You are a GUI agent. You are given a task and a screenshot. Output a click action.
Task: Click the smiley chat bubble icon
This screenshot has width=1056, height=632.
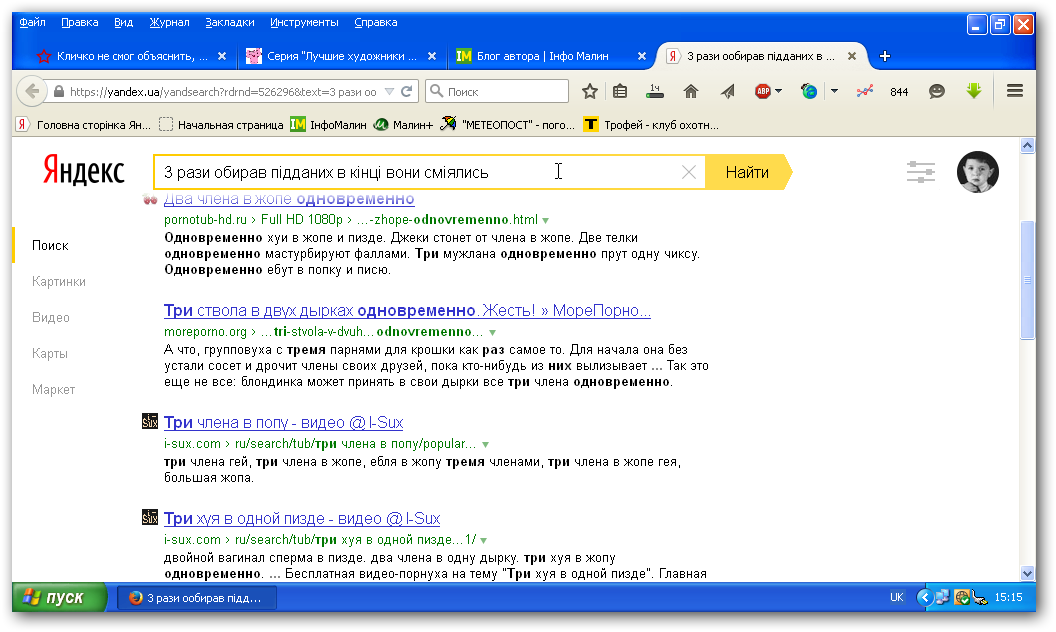936,91
